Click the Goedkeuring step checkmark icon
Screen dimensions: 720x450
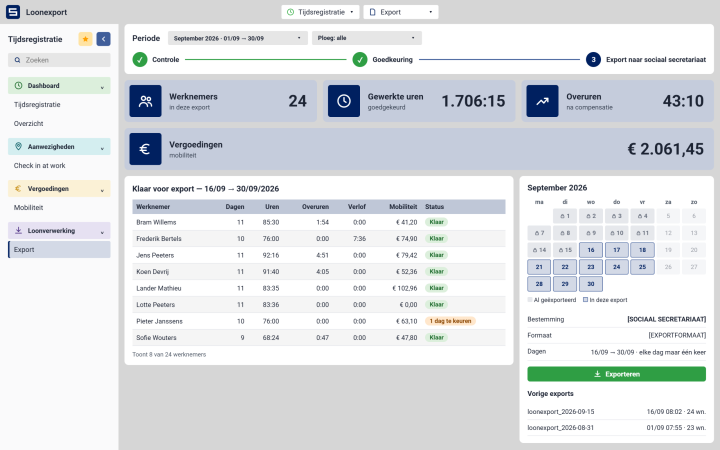[360, 60]
